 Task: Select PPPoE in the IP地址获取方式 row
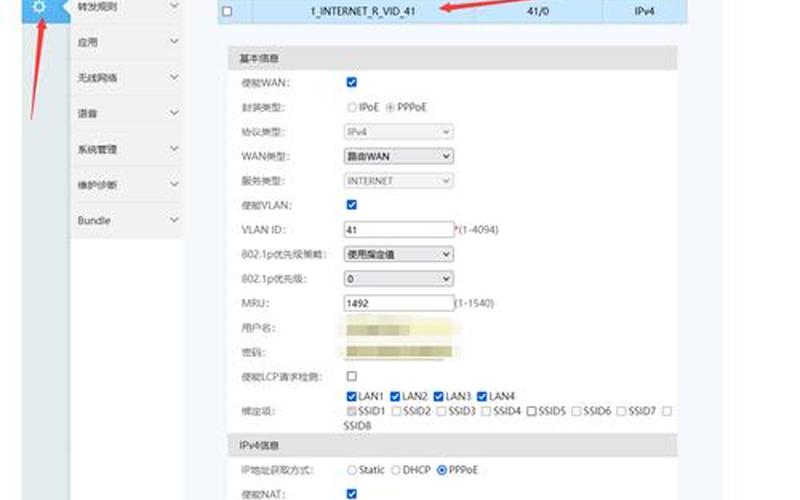tap(442, 470)
